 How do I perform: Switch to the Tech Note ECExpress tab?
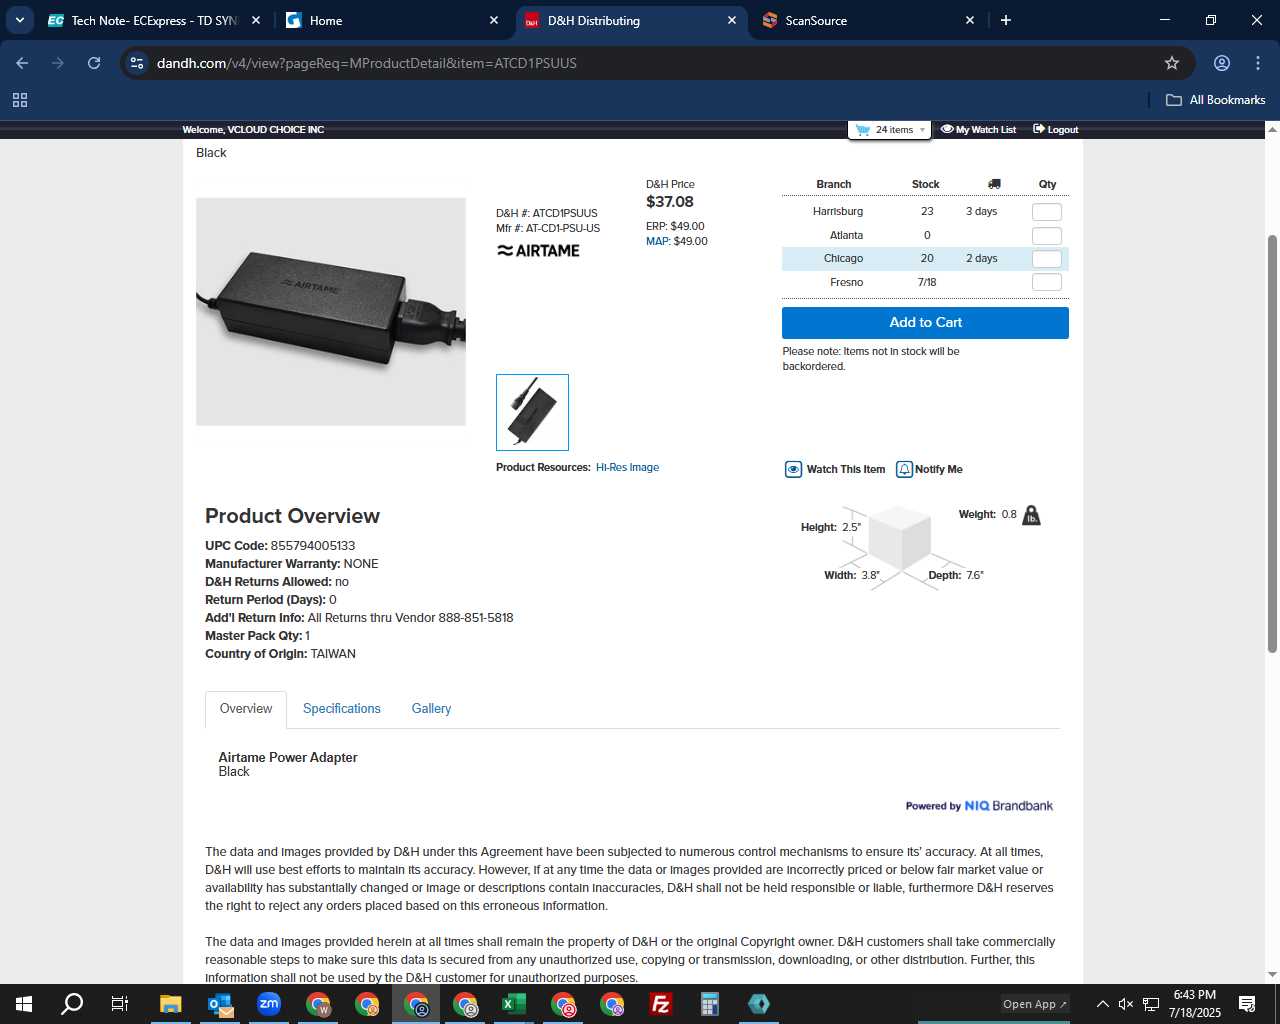pyautogui.click(x=153, y=20)
